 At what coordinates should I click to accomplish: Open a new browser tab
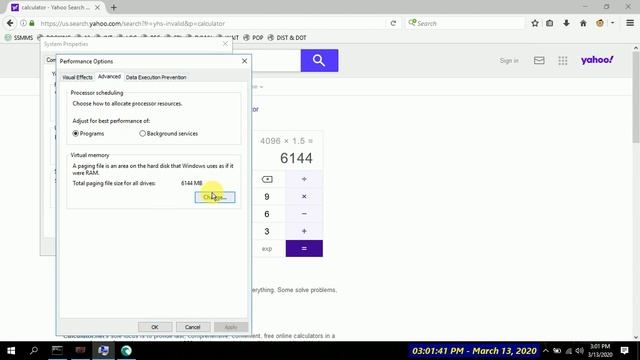click(113, 7)
